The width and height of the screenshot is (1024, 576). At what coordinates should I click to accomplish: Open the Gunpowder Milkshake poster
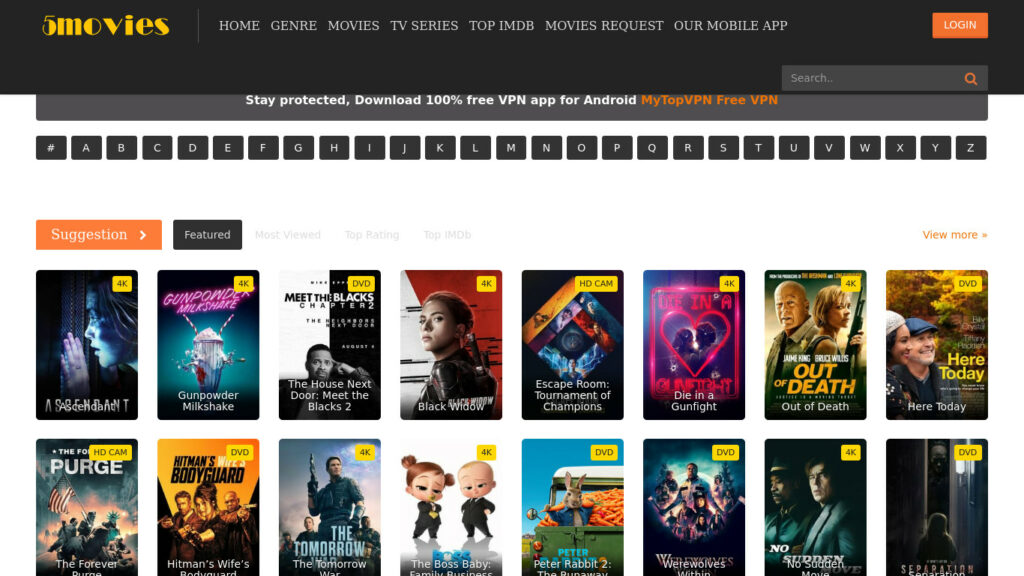point(208,345)
